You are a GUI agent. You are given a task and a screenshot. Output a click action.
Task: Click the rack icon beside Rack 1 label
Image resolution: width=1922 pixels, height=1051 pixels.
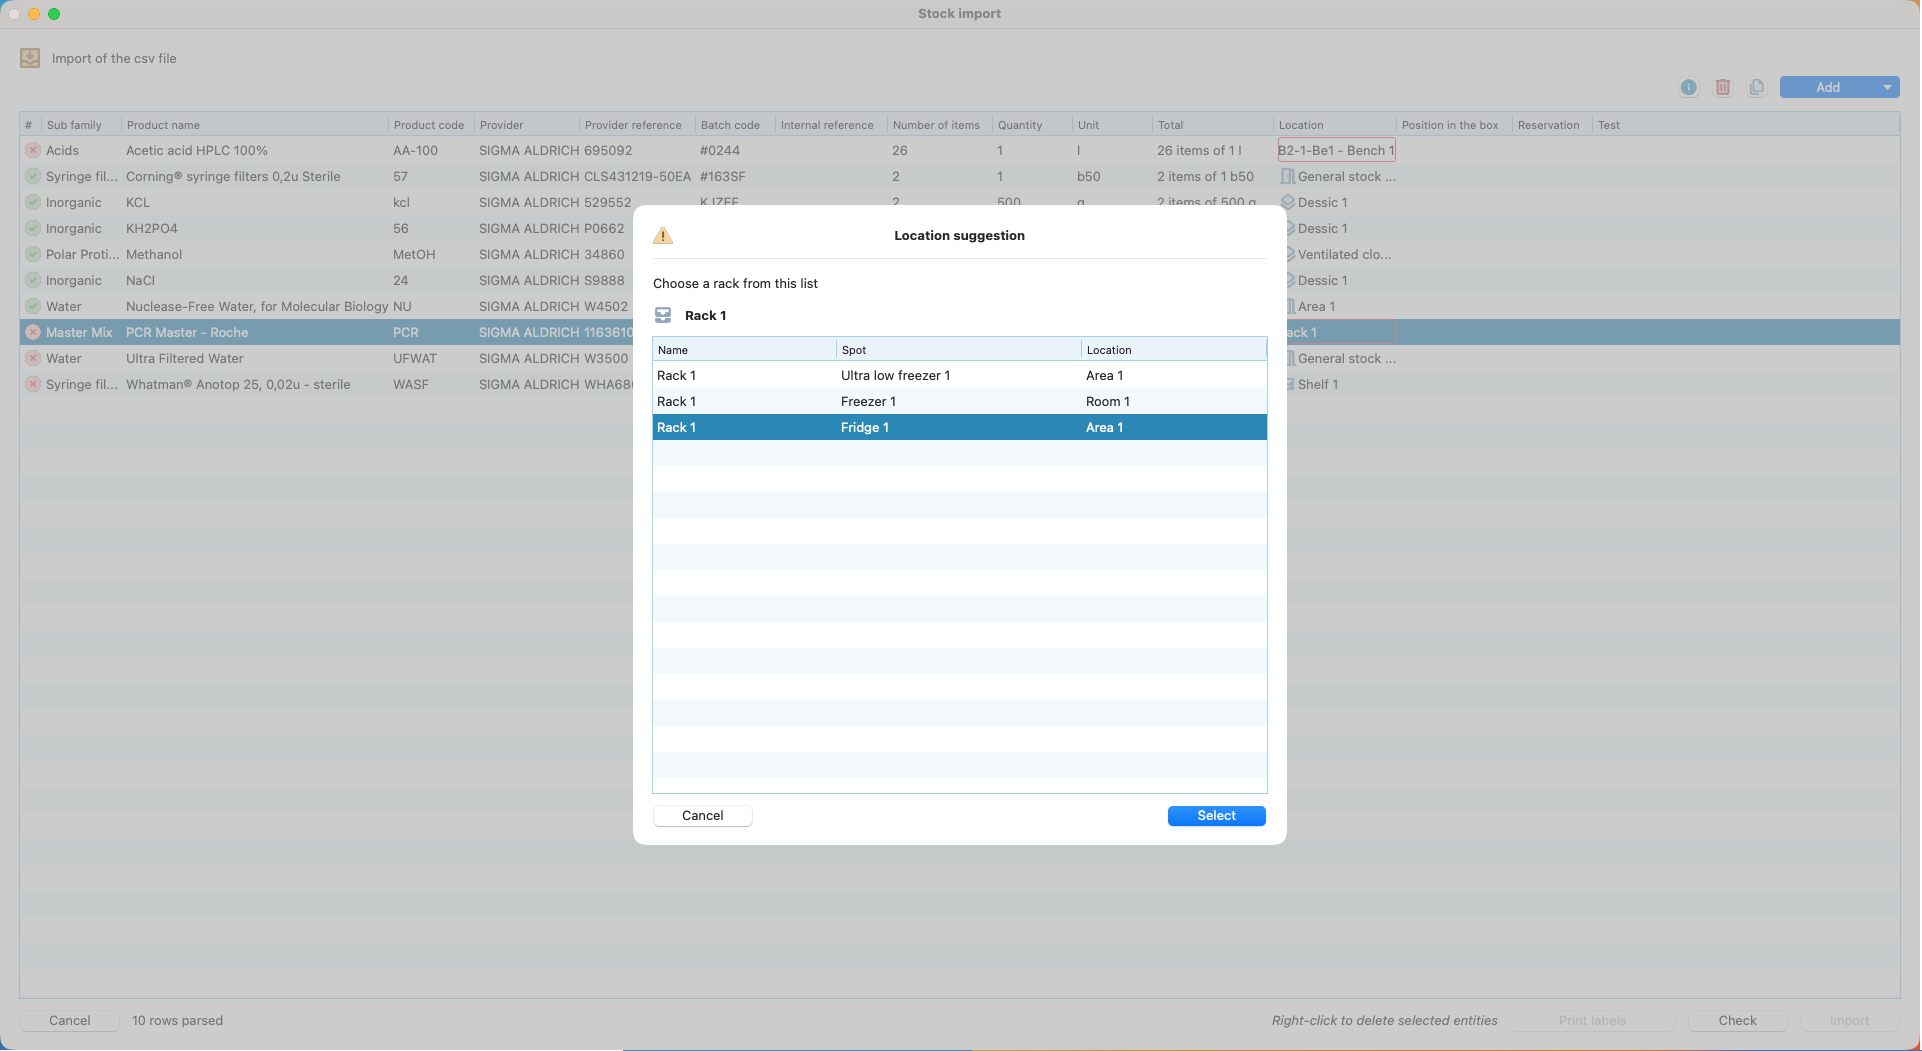663,316
